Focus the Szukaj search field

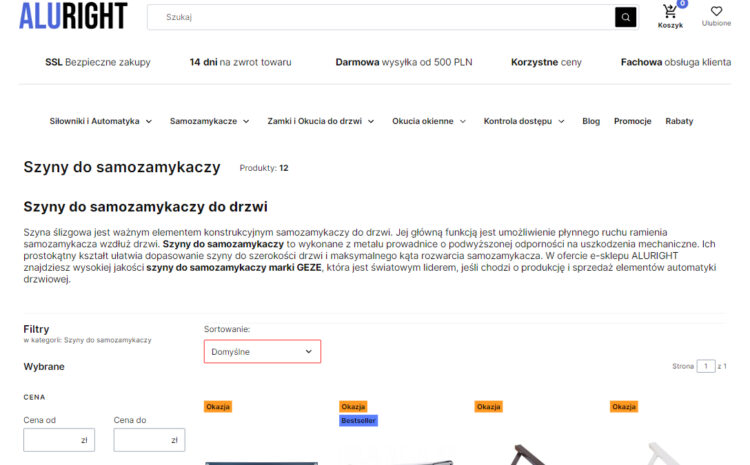(381, 17)
